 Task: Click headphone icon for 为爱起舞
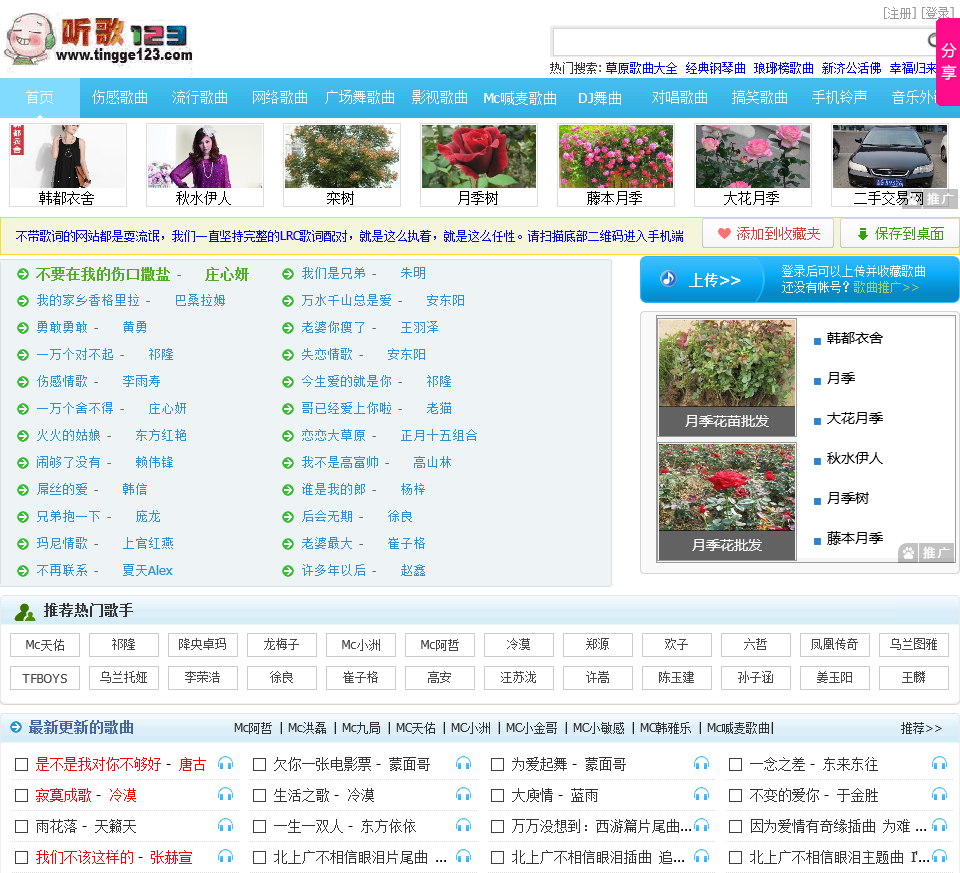pos(701,763)
